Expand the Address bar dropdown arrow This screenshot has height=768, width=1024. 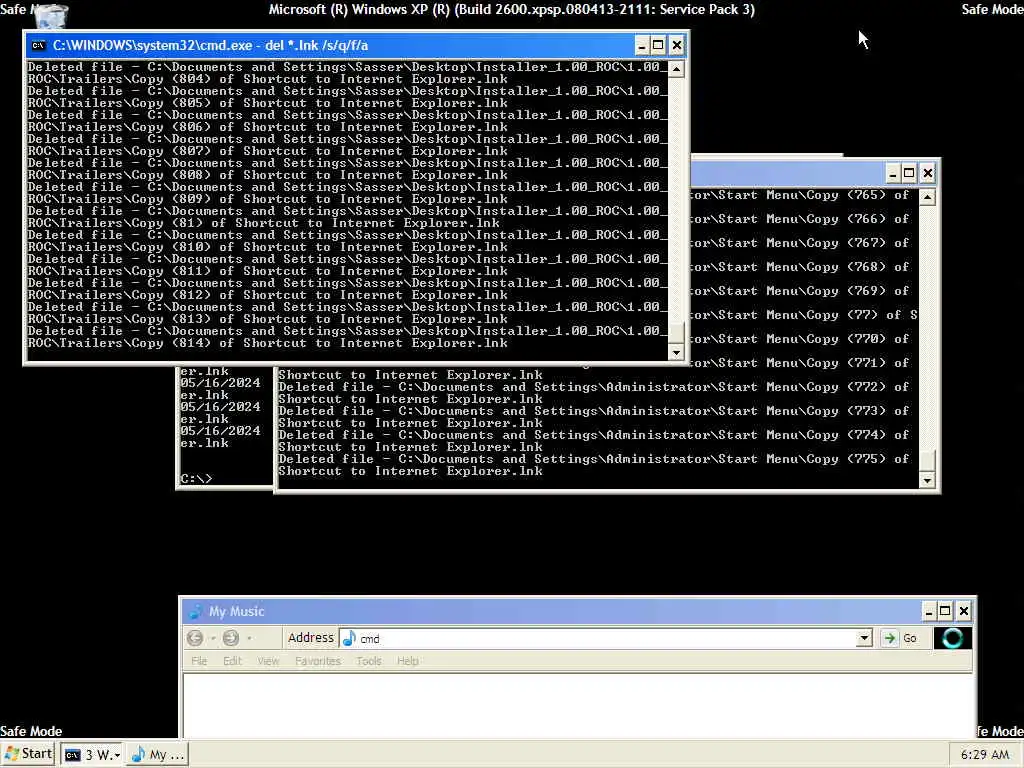[864, 638]
